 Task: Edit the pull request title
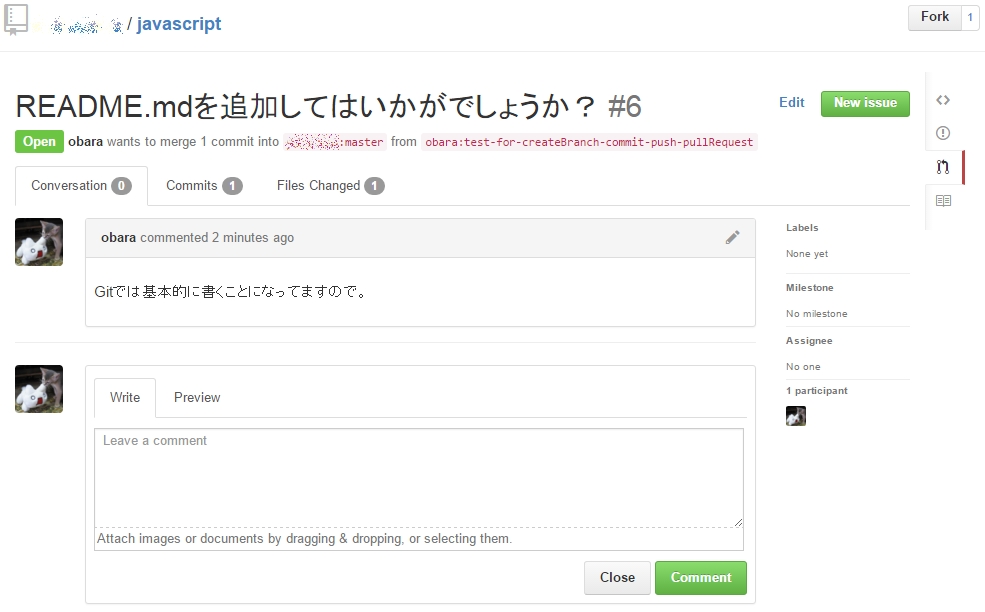(792, 103)
